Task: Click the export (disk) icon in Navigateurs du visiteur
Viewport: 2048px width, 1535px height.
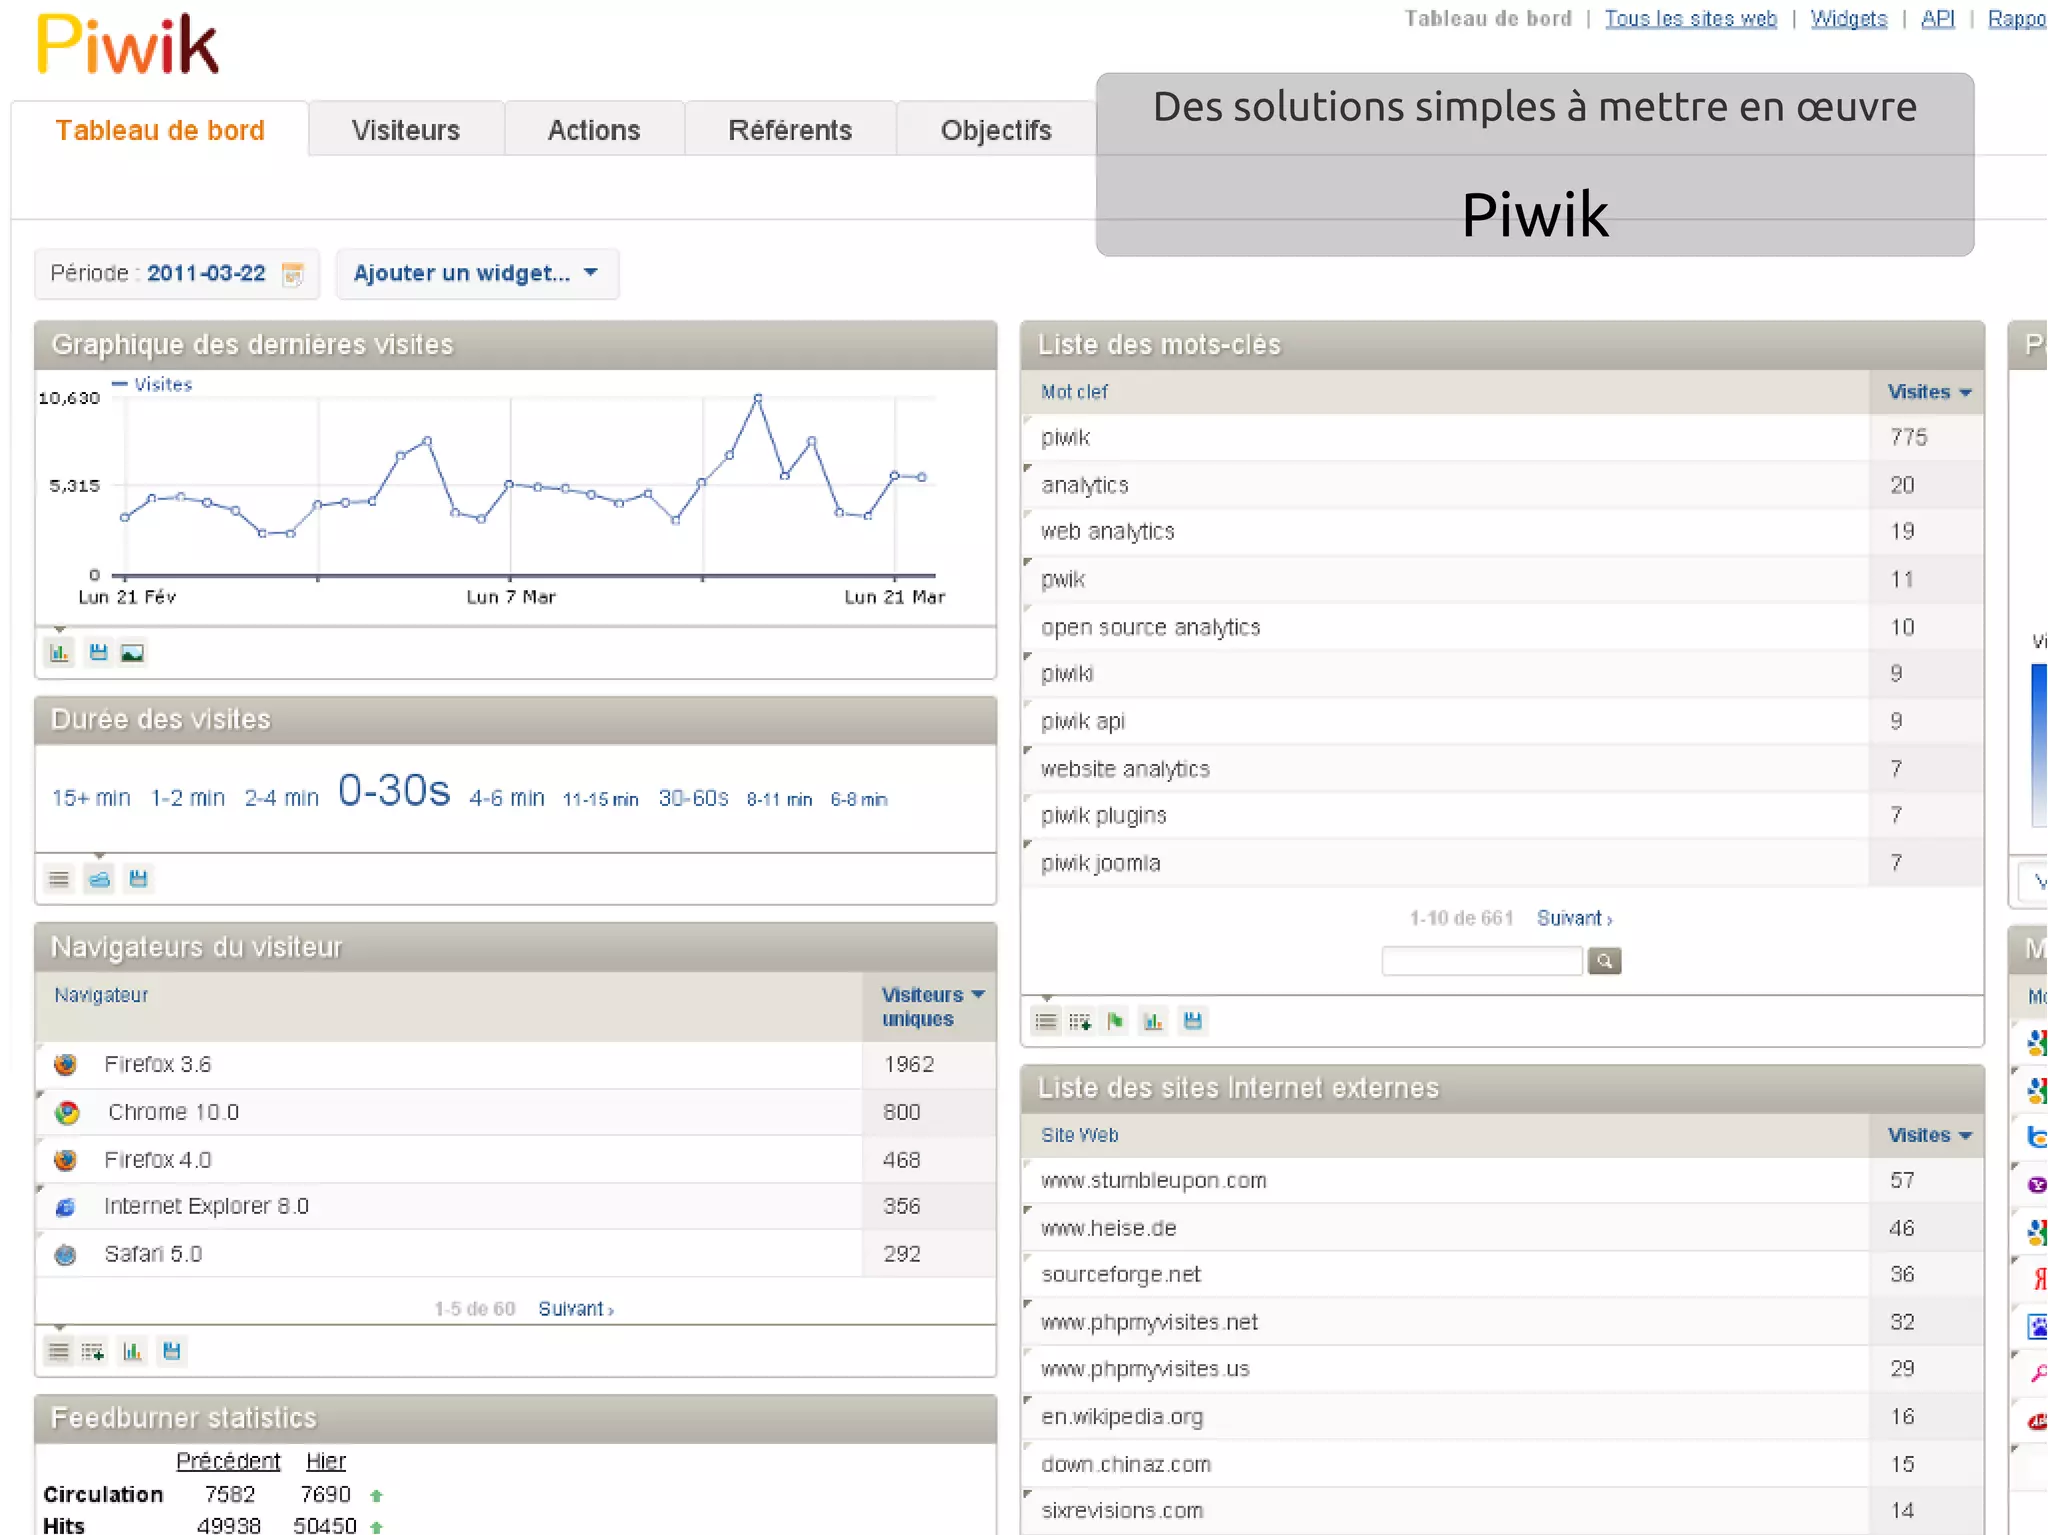Action: 172,1352
